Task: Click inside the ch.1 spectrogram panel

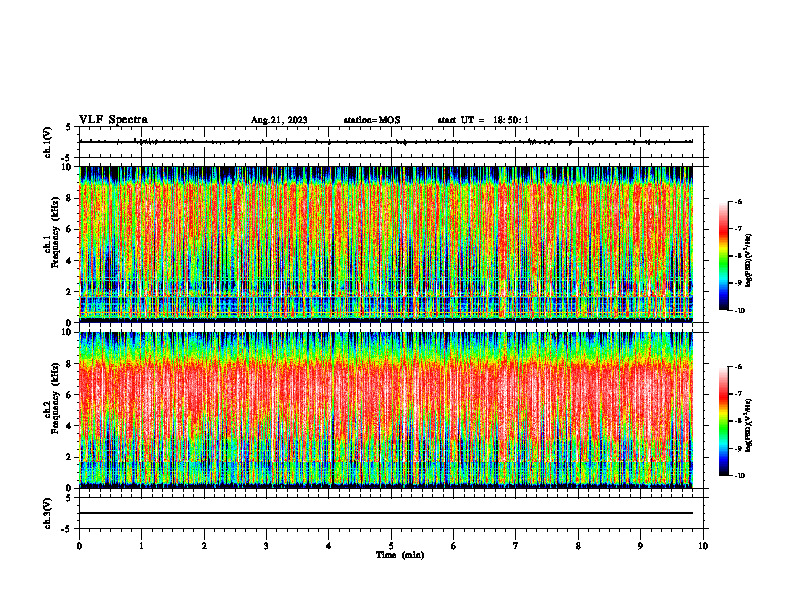Action: point(386,244)
